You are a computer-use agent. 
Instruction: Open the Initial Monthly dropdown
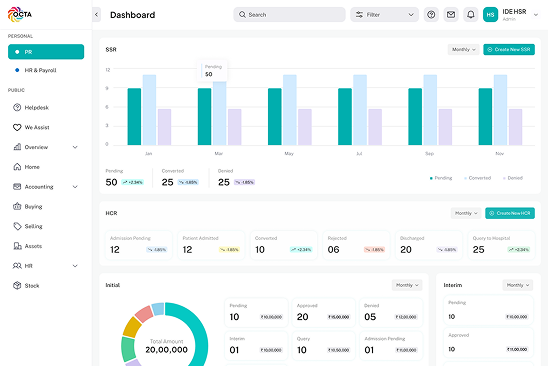(407, 285)
